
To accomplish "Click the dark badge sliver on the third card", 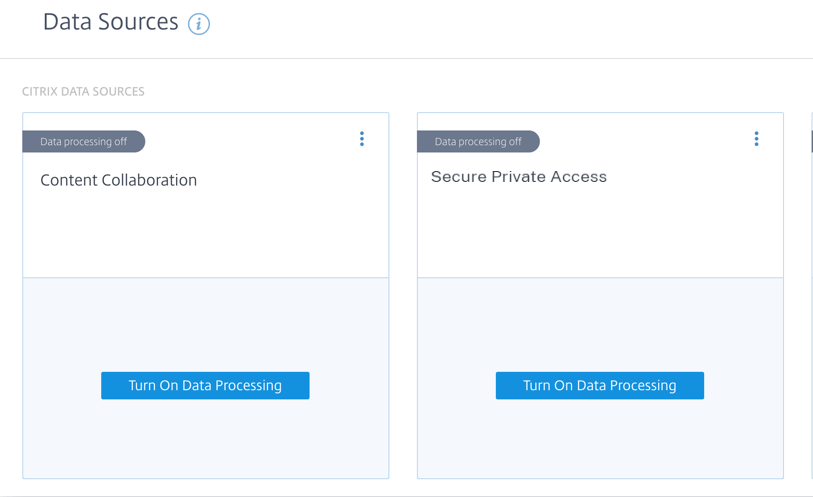I will click(811, 142).
